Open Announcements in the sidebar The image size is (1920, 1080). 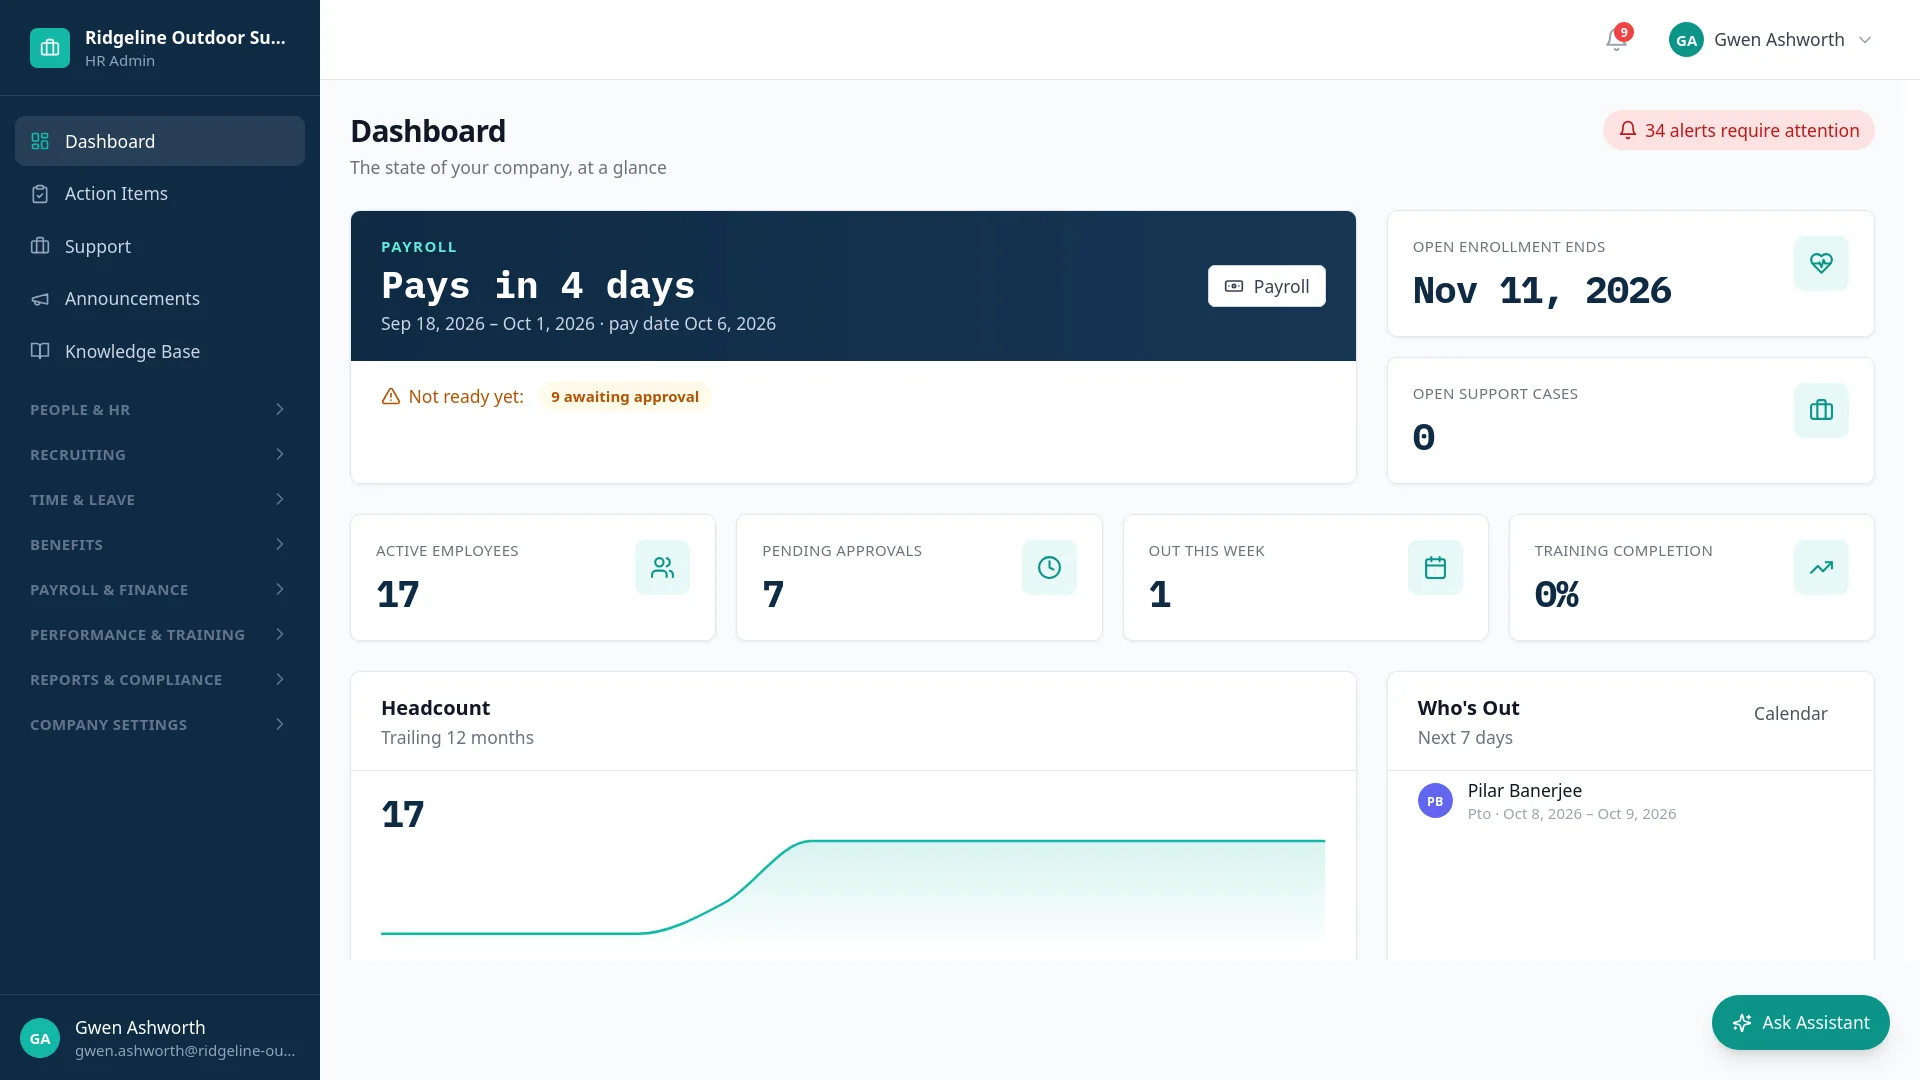point(160,299)
